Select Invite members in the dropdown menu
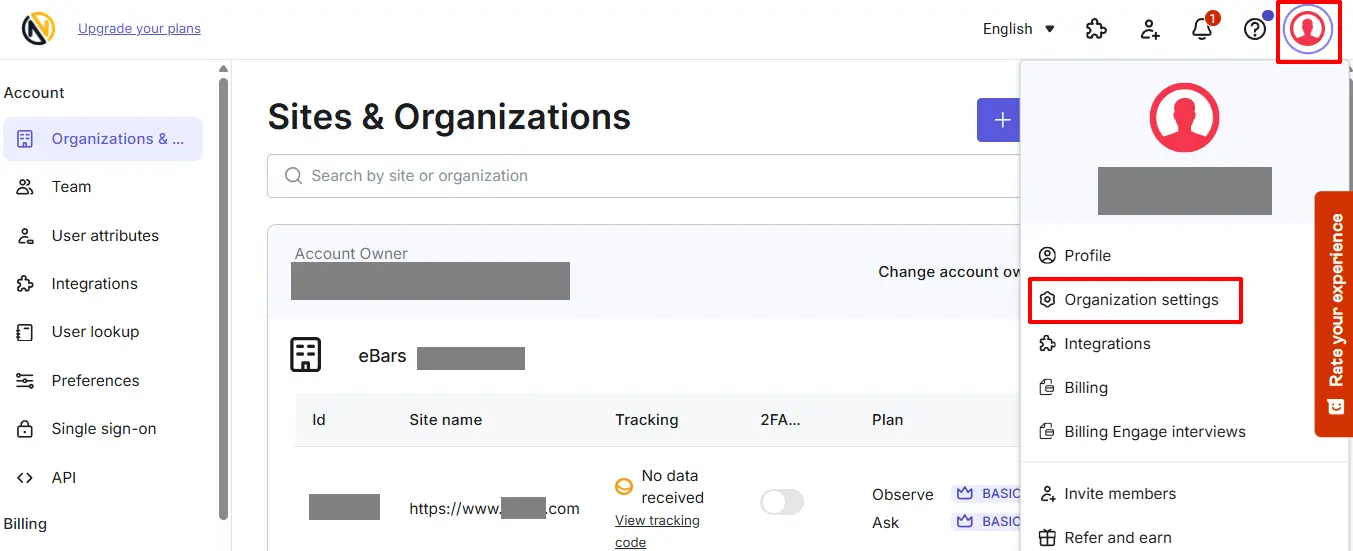This screenshot has width=1353, height=551. pyautogui.click(x=1108, y=494)
